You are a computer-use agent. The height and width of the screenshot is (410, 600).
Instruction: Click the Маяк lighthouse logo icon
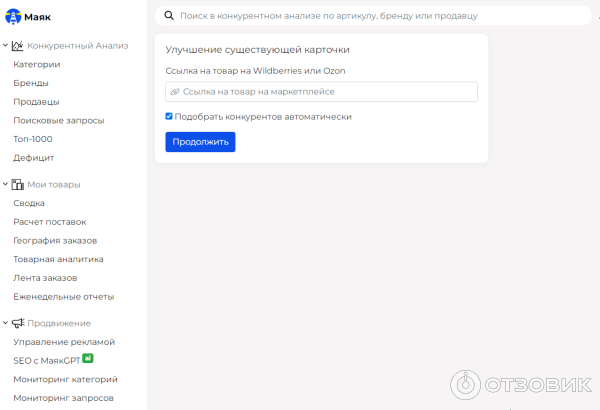tap(13, 16)
